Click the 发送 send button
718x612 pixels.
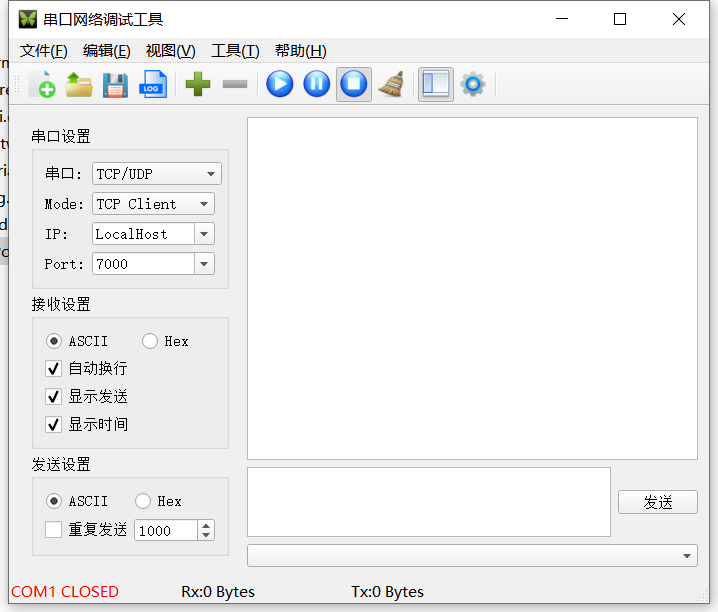[658, 502]
